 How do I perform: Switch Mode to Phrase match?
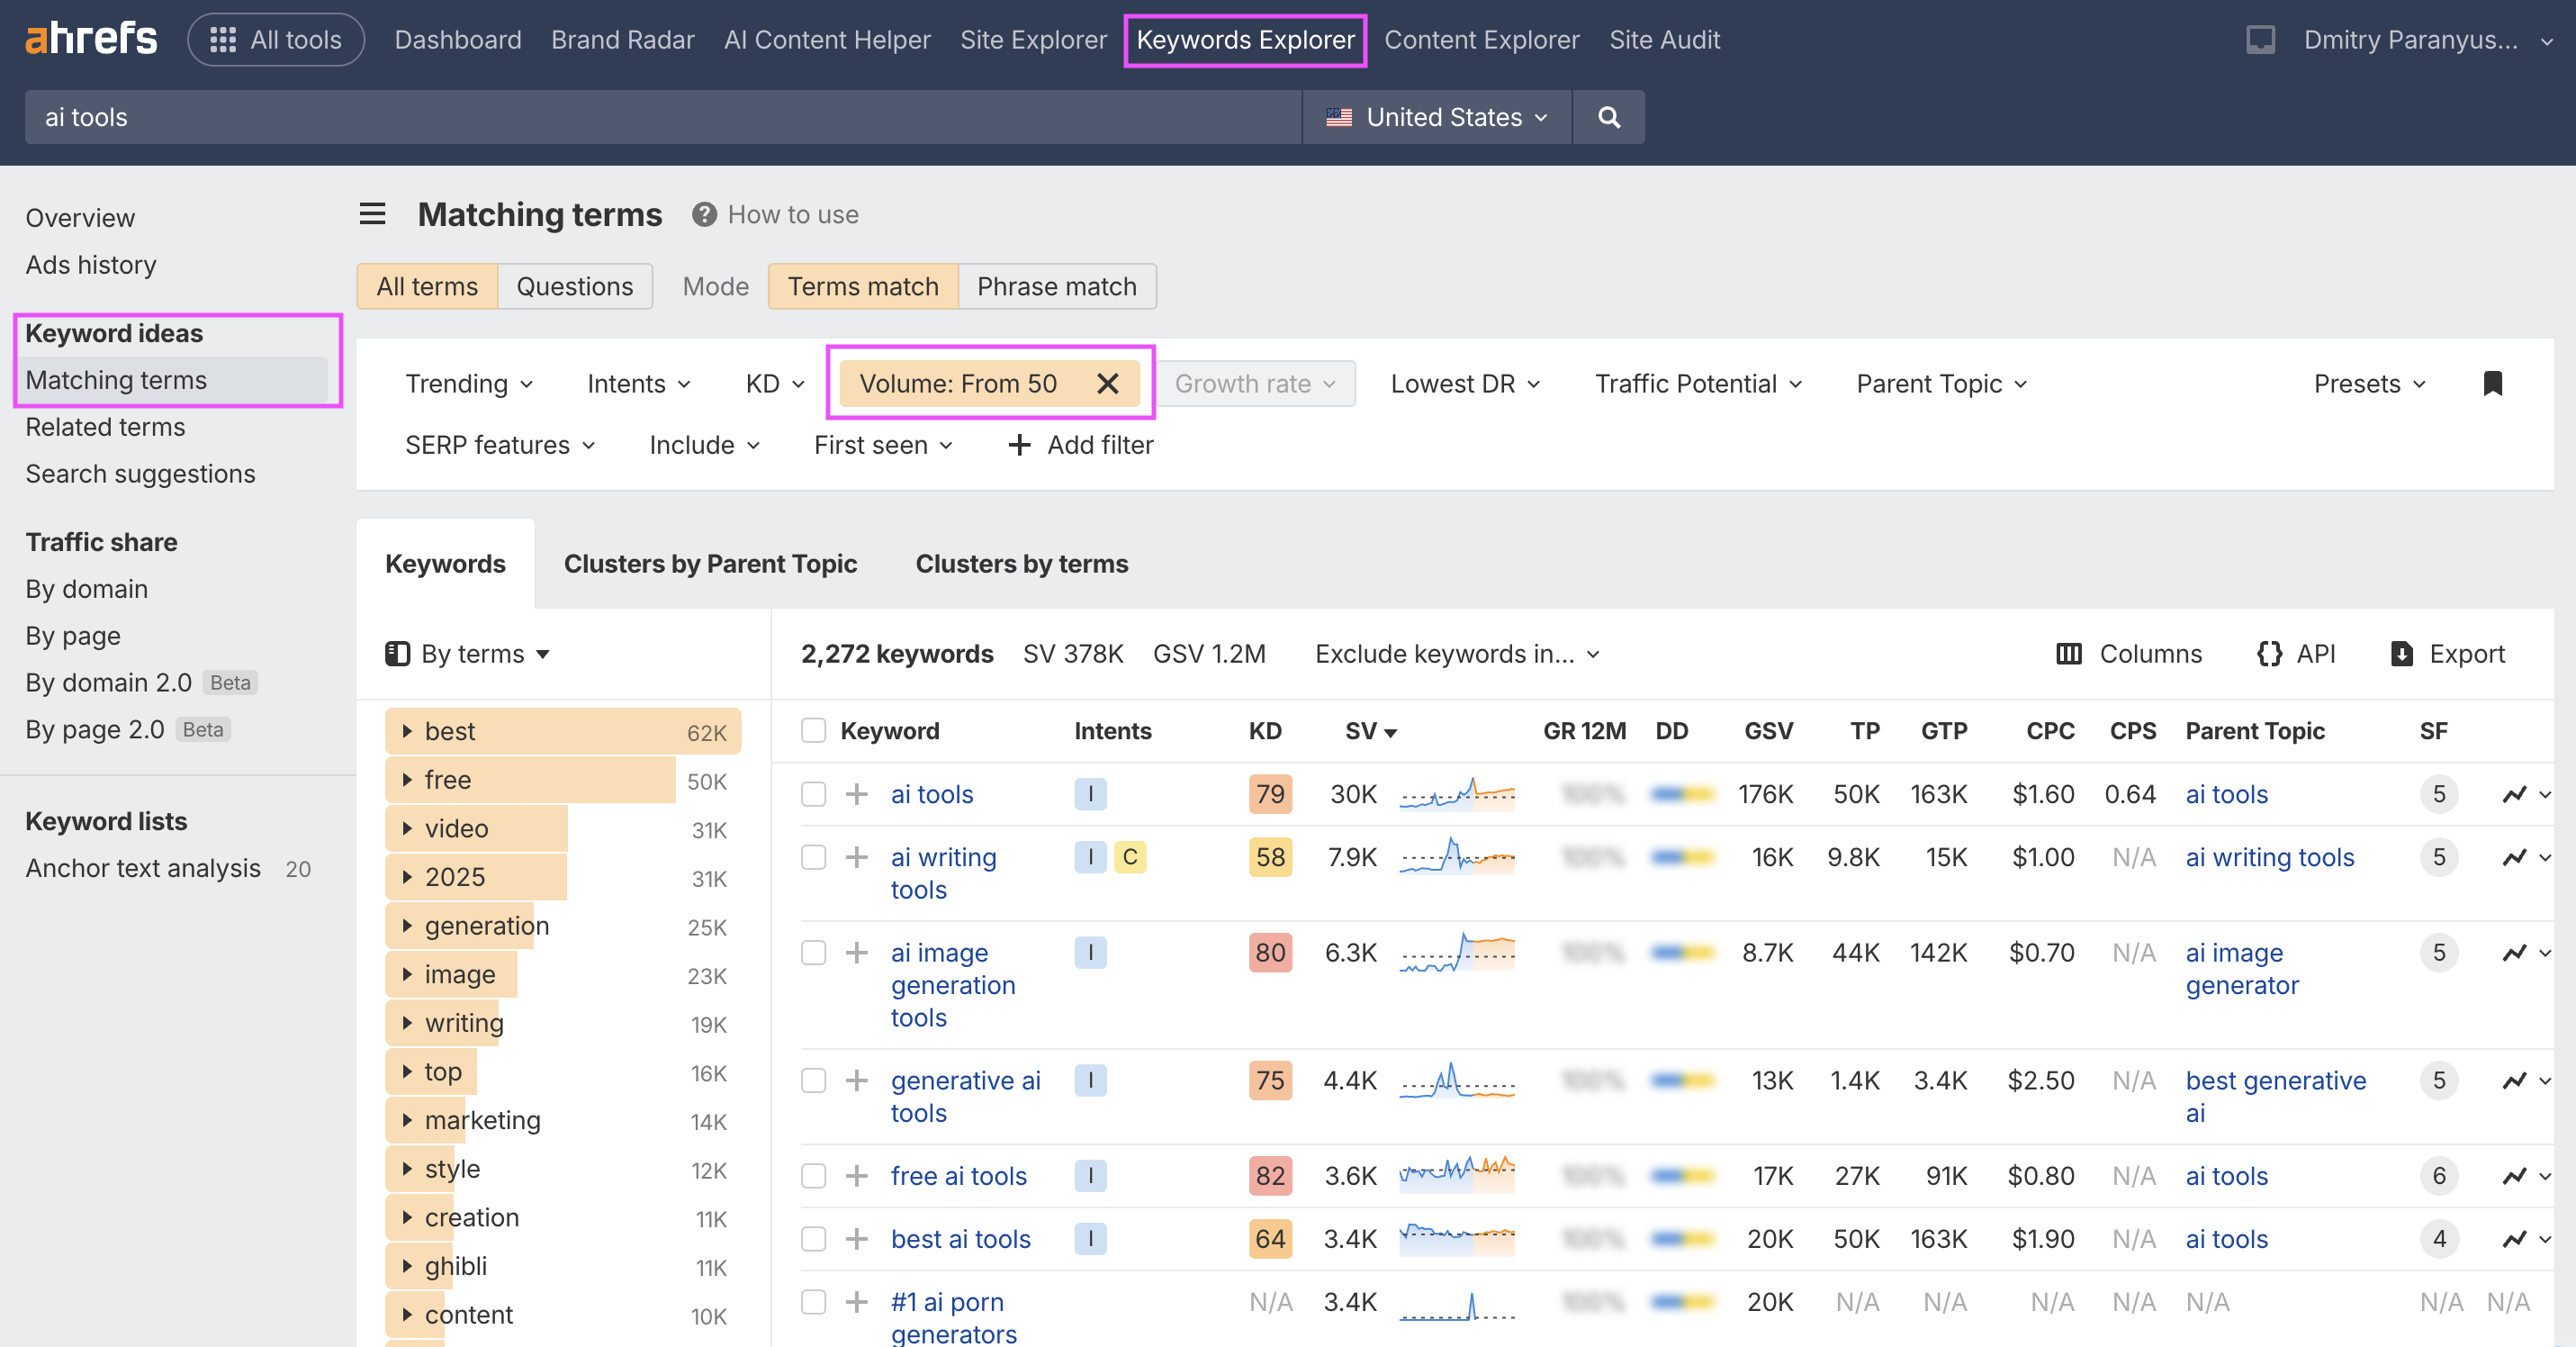(1056, 286)
